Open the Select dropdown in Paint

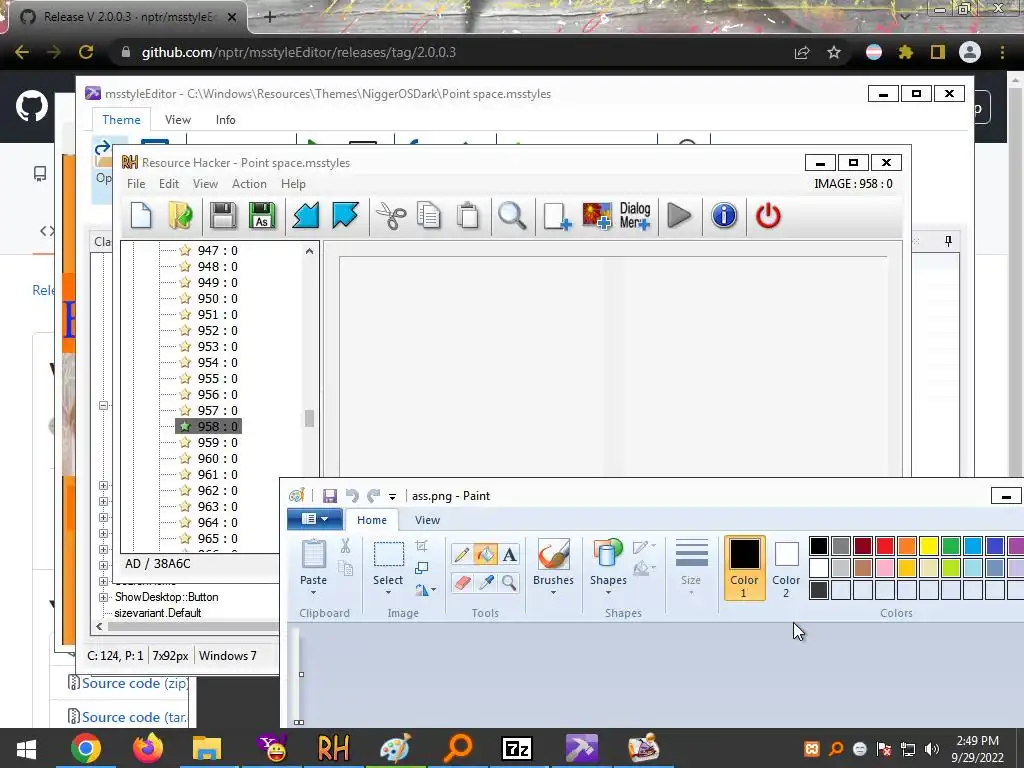coord(388,593)
